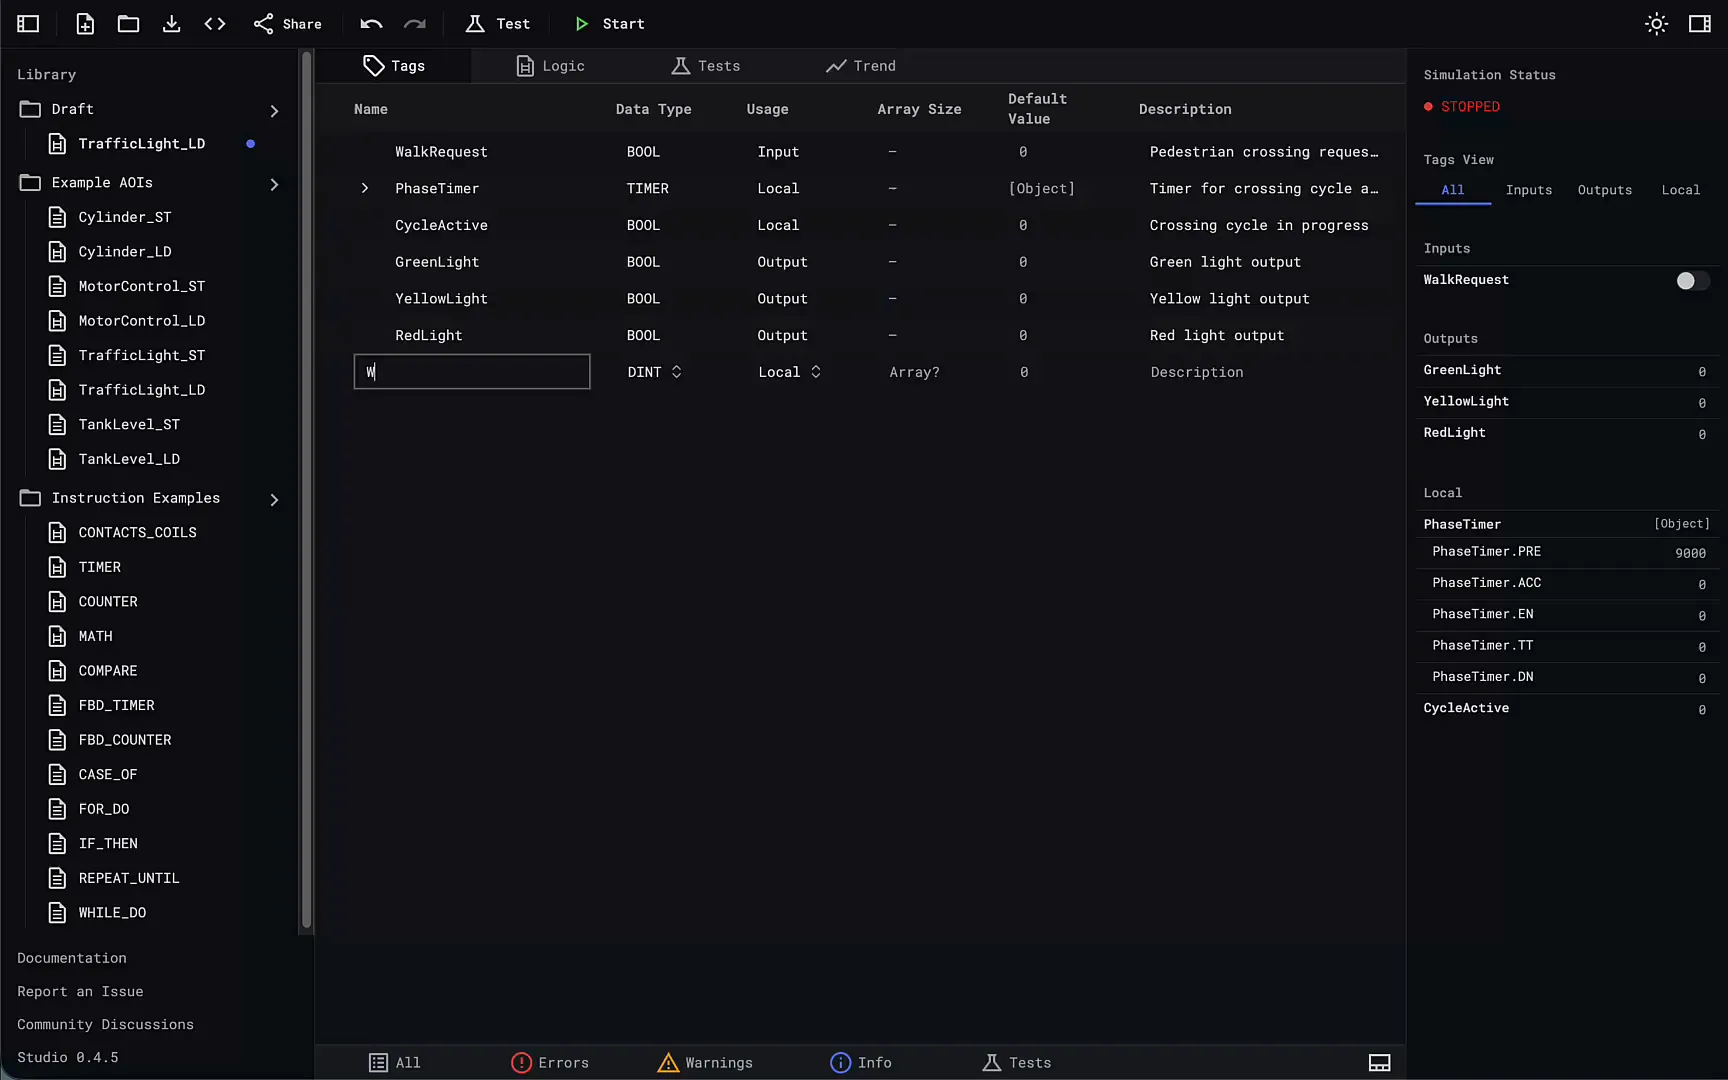Click the download icon in toolbar

(171, 23)
